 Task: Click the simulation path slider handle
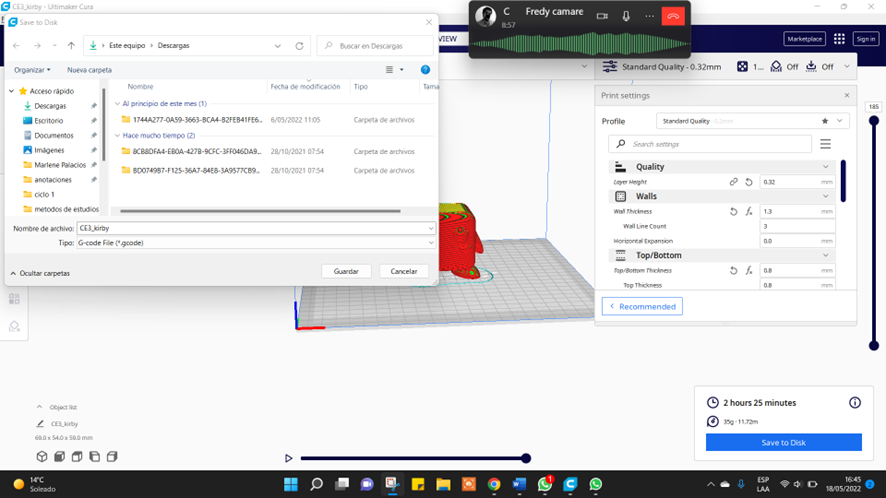coord(526,458)
